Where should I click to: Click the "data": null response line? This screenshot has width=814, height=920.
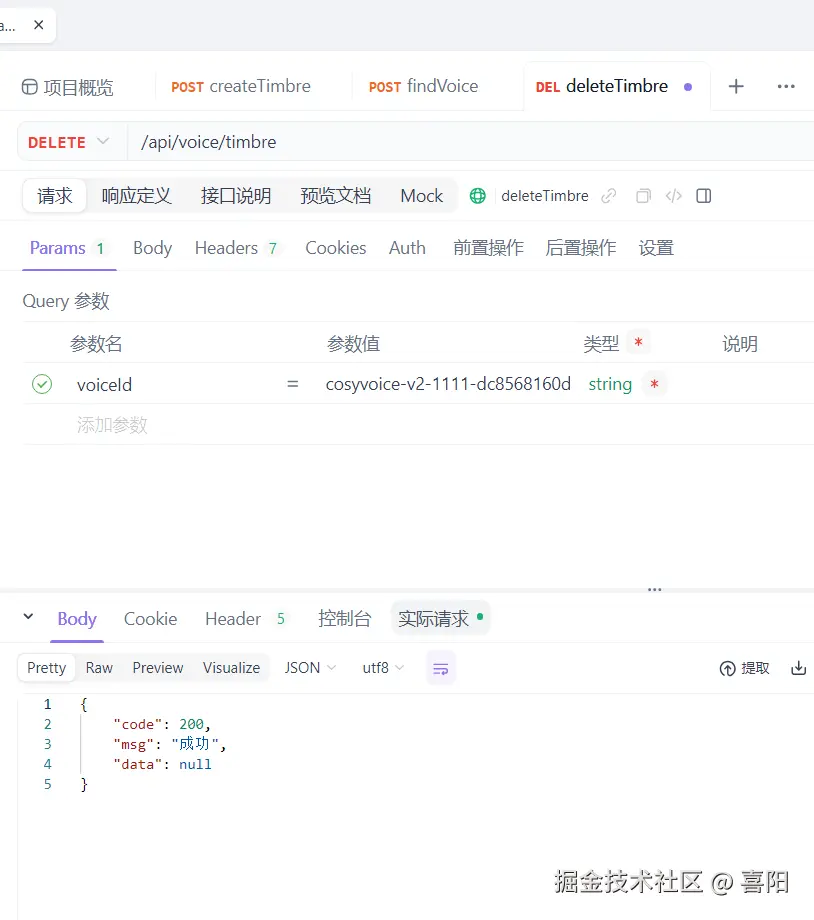pos(162,764)
